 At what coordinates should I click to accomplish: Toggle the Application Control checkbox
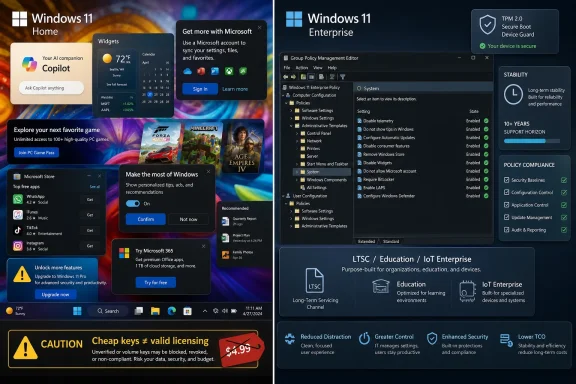[x=507, y=205]
